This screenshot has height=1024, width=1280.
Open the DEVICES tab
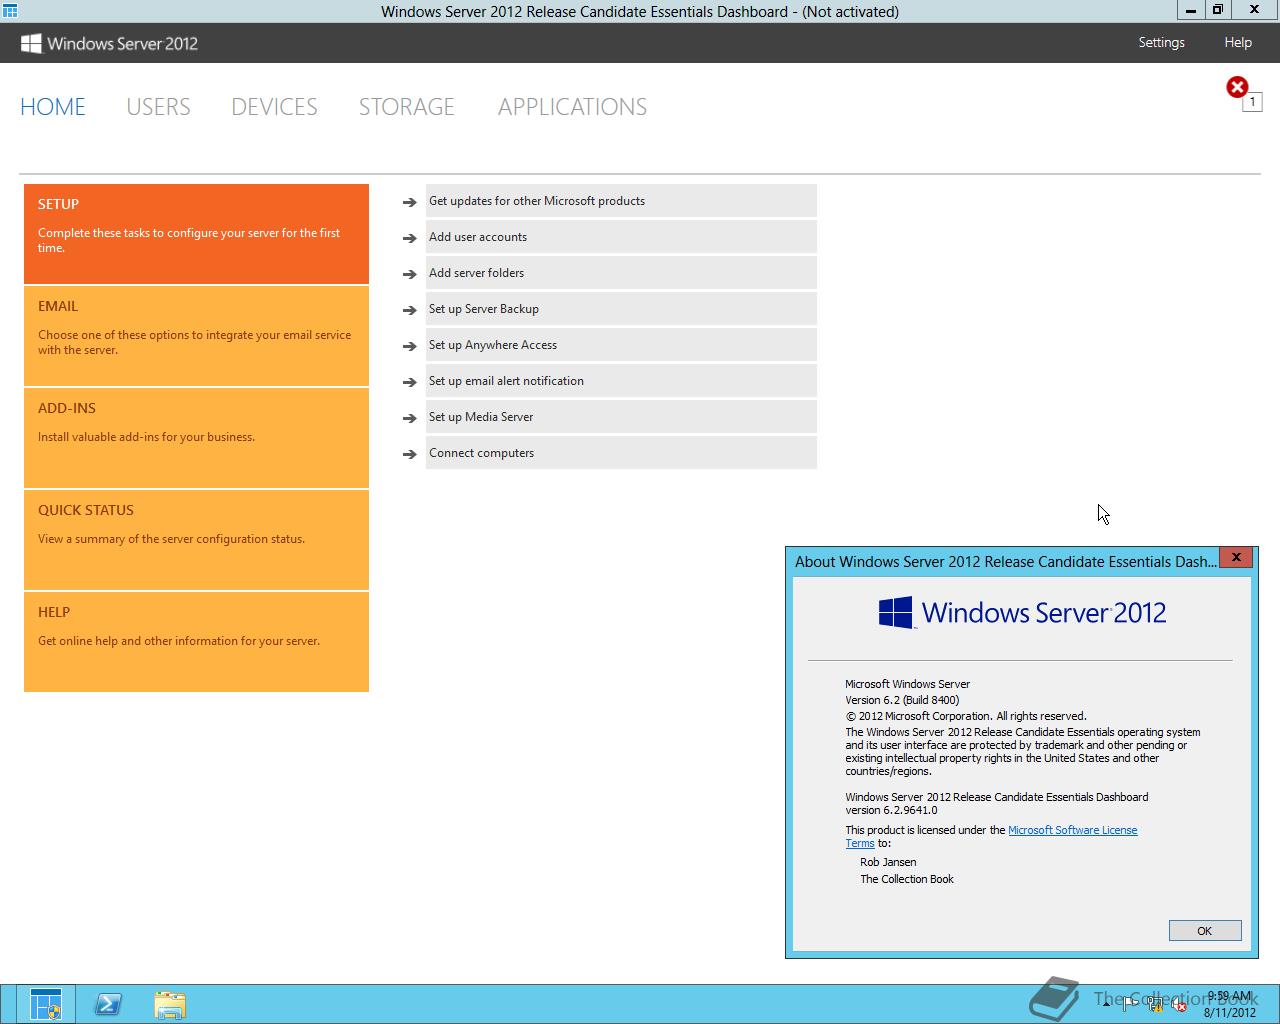(x=274, y=107)
